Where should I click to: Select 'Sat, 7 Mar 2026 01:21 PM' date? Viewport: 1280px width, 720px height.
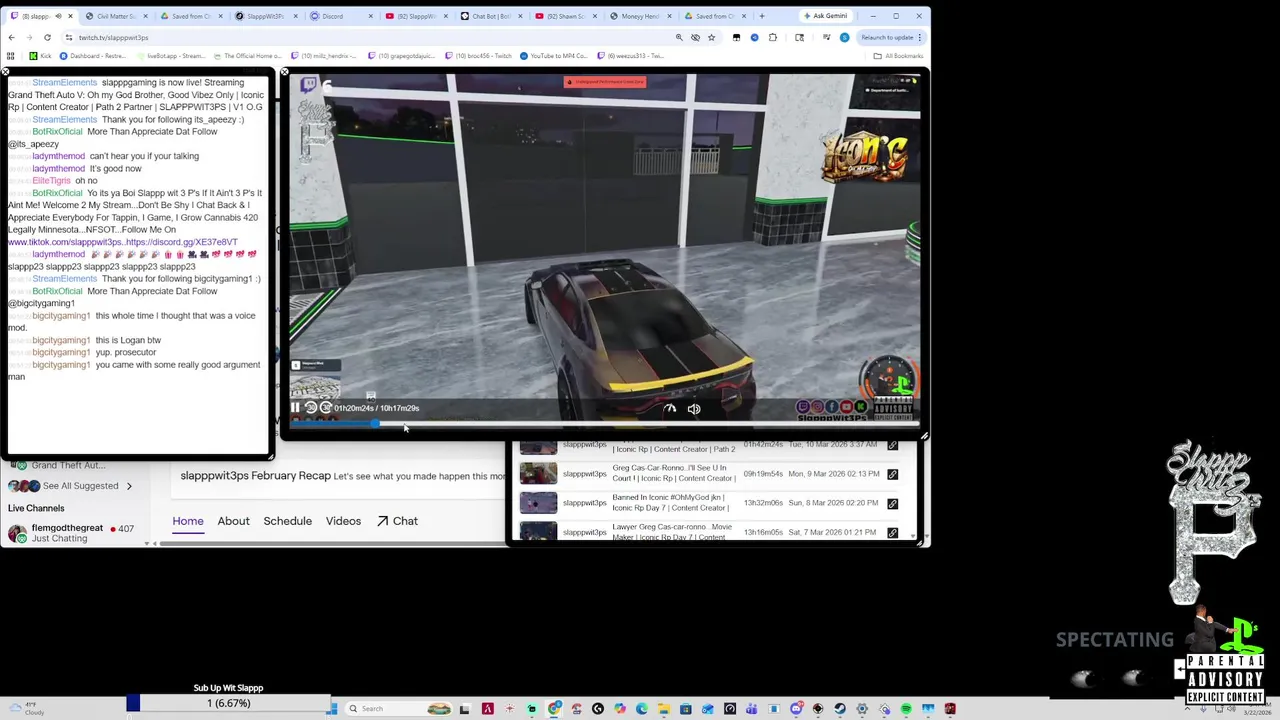tap(834, 532)
